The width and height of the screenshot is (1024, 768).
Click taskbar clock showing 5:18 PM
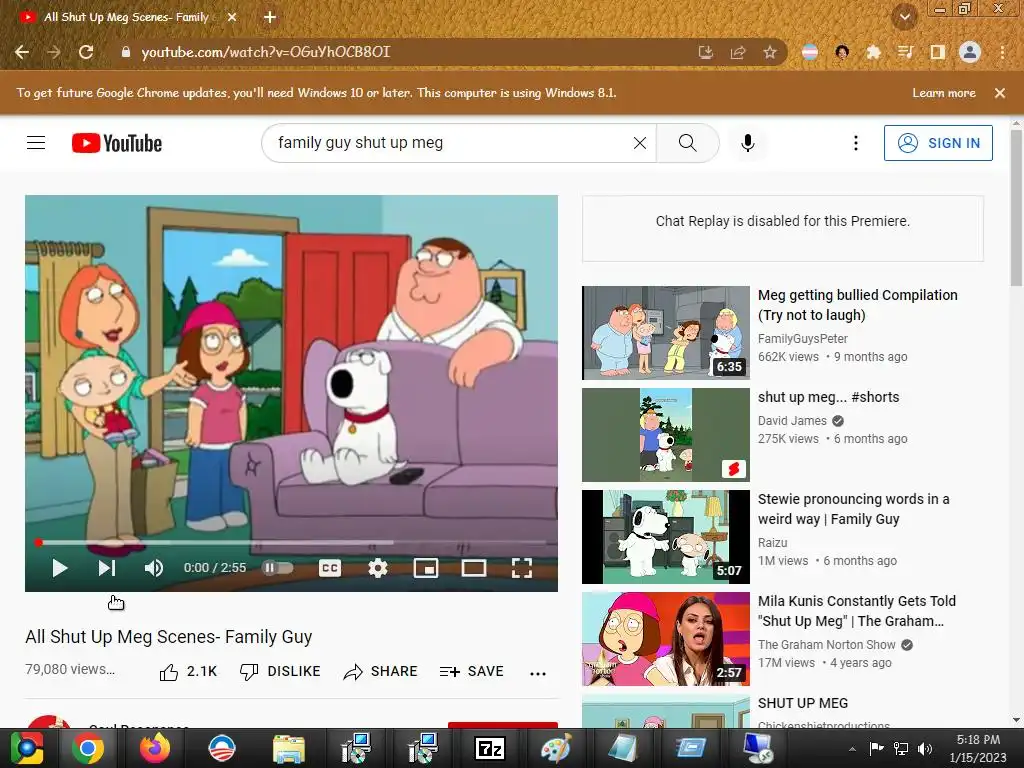(x=978, y=748)
